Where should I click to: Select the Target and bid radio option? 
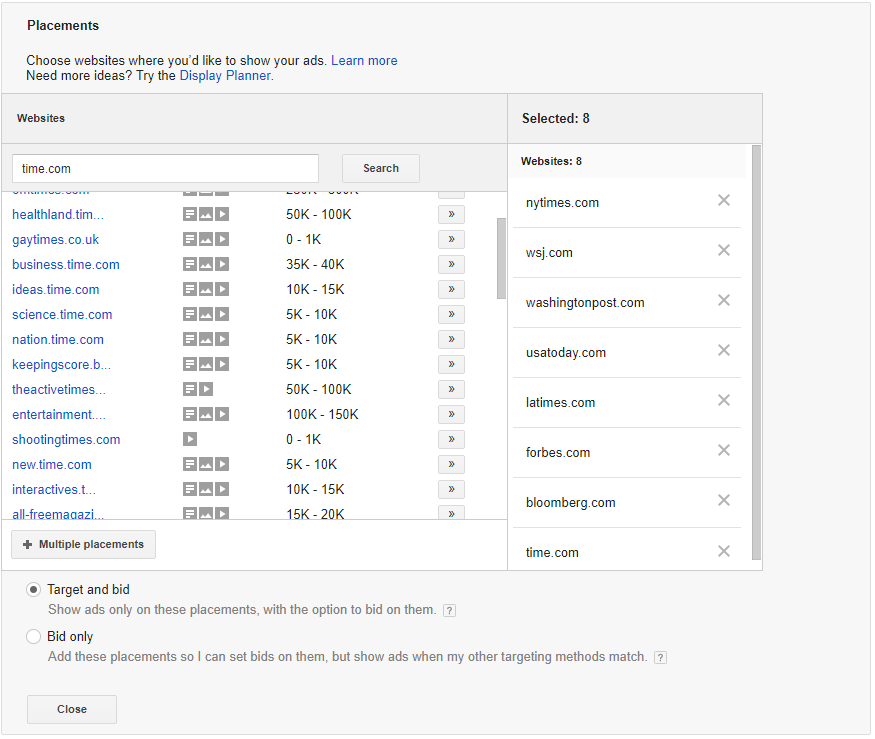(x=34, y=590)
